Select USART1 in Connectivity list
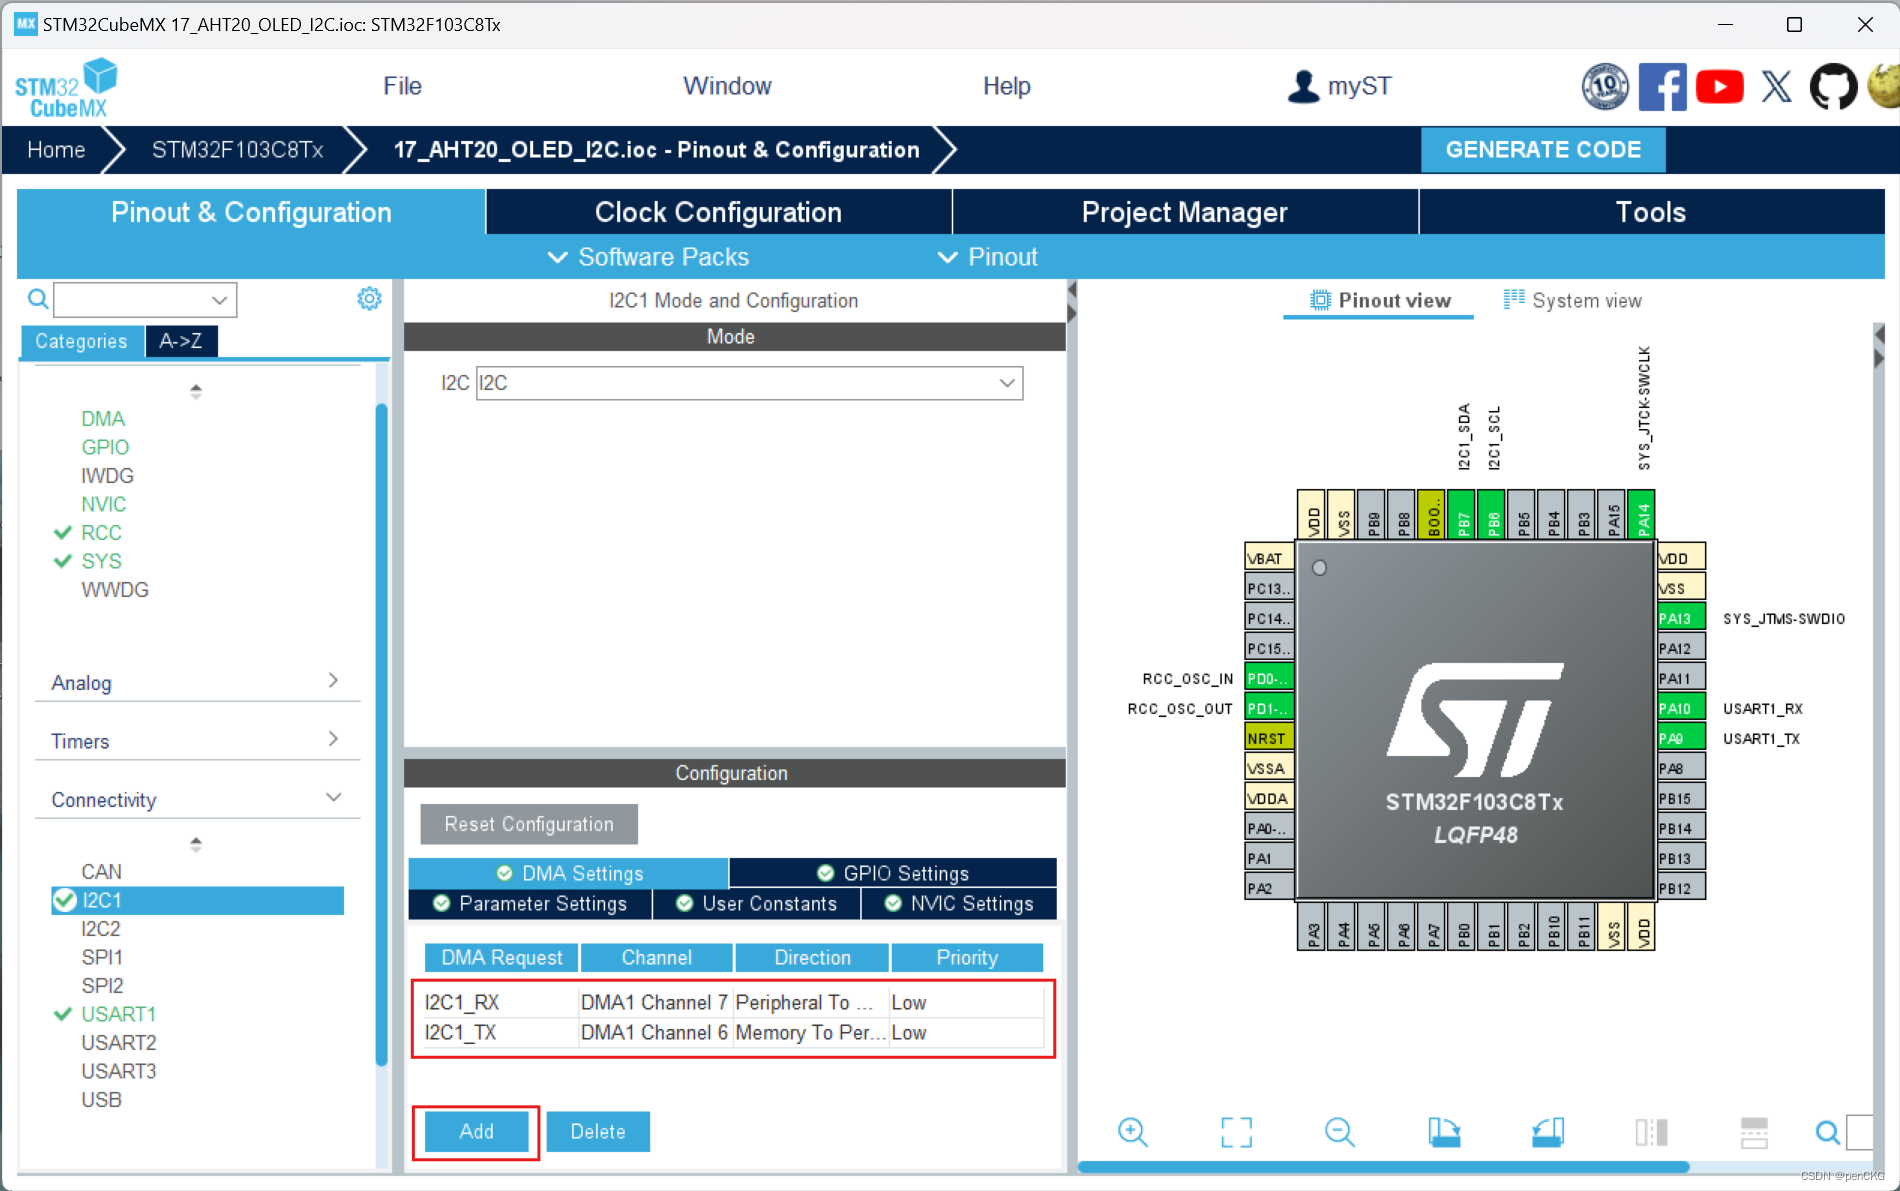 [118, 1014]
